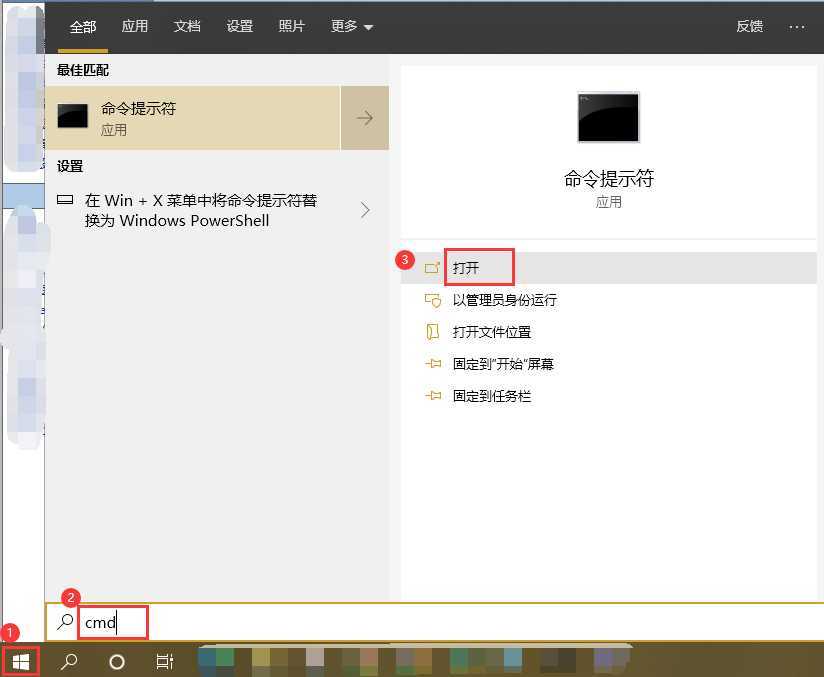The image size is (824, 677).
Task: Click the Windows Start button
Action: 21,661
